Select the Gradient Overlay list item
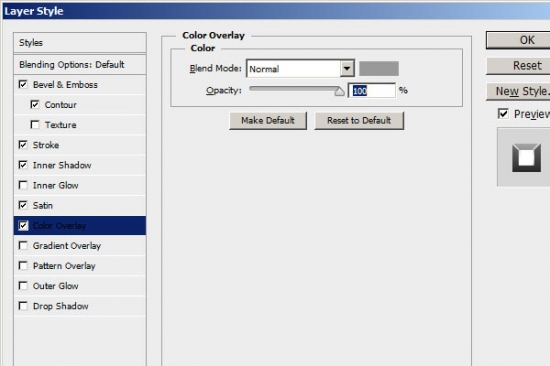The width and height of the screenshot is (550, 366). (x=80, y=246)
